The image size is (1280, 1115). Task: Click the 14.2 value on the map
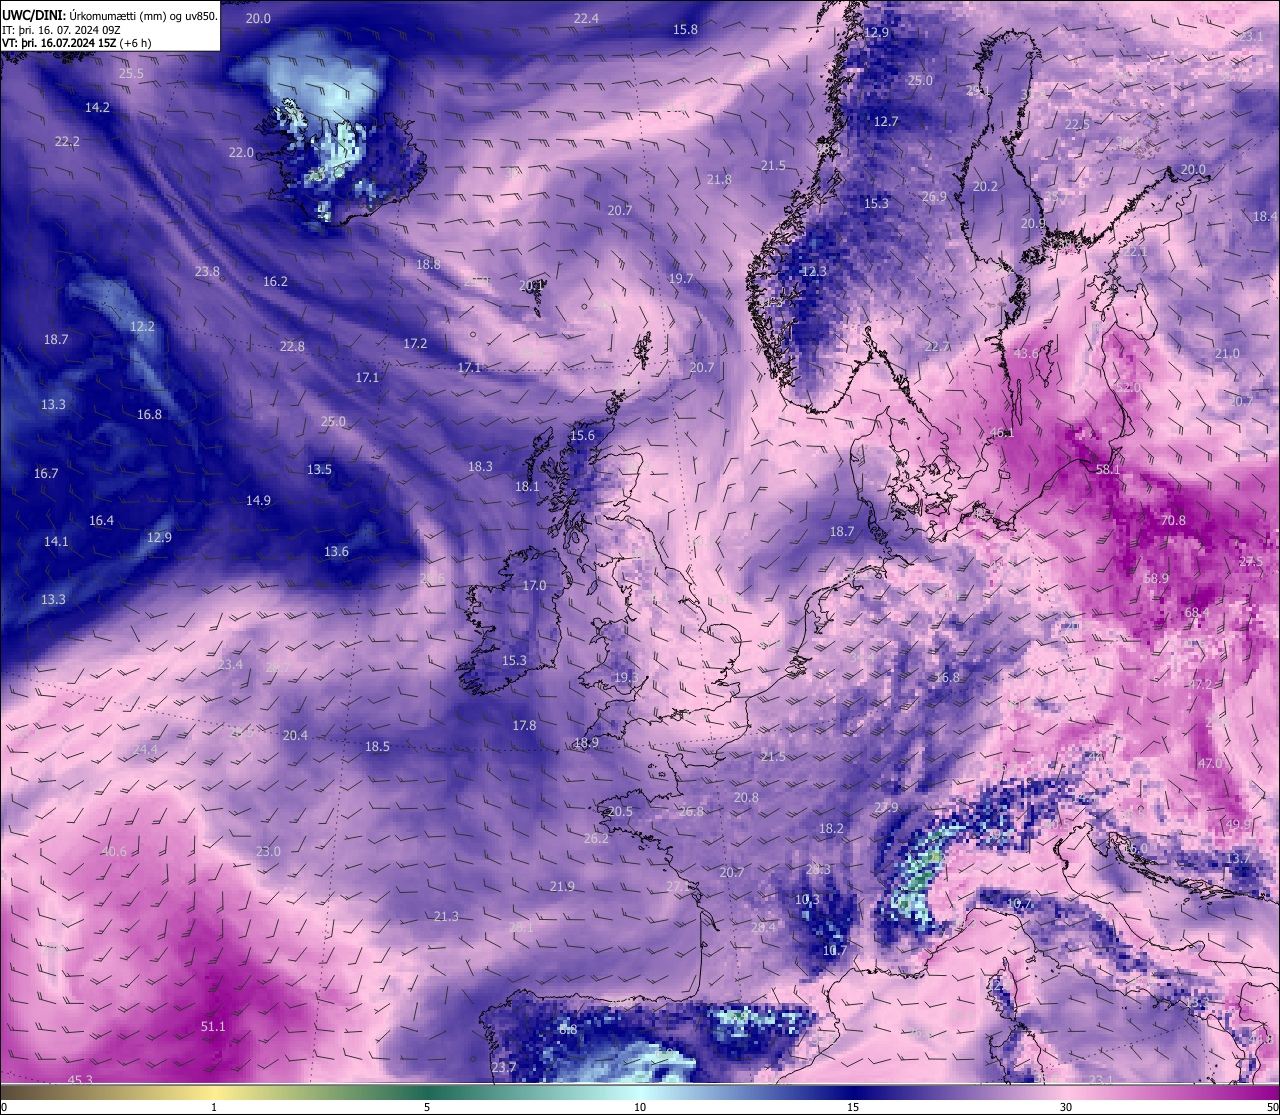click(97, 107)
